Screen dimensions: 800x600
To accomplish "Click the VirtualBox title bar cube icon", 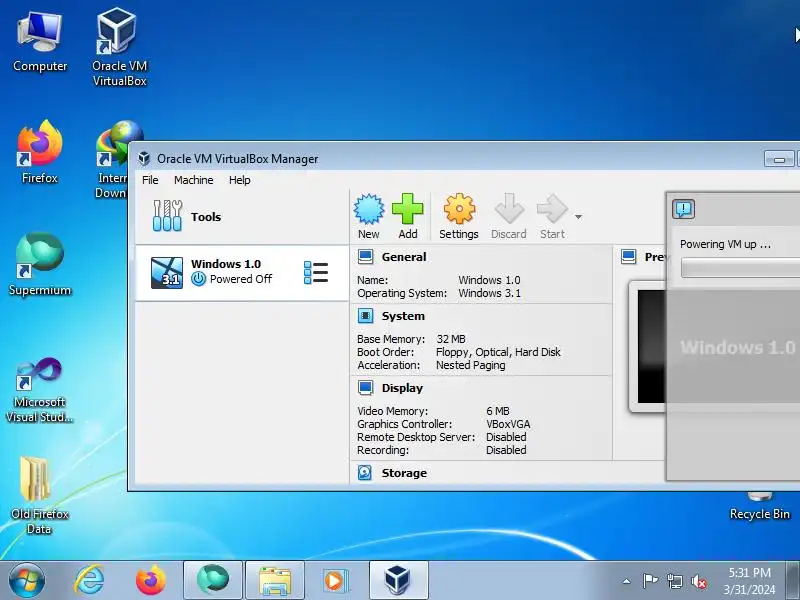I will (x=144, y=159).
